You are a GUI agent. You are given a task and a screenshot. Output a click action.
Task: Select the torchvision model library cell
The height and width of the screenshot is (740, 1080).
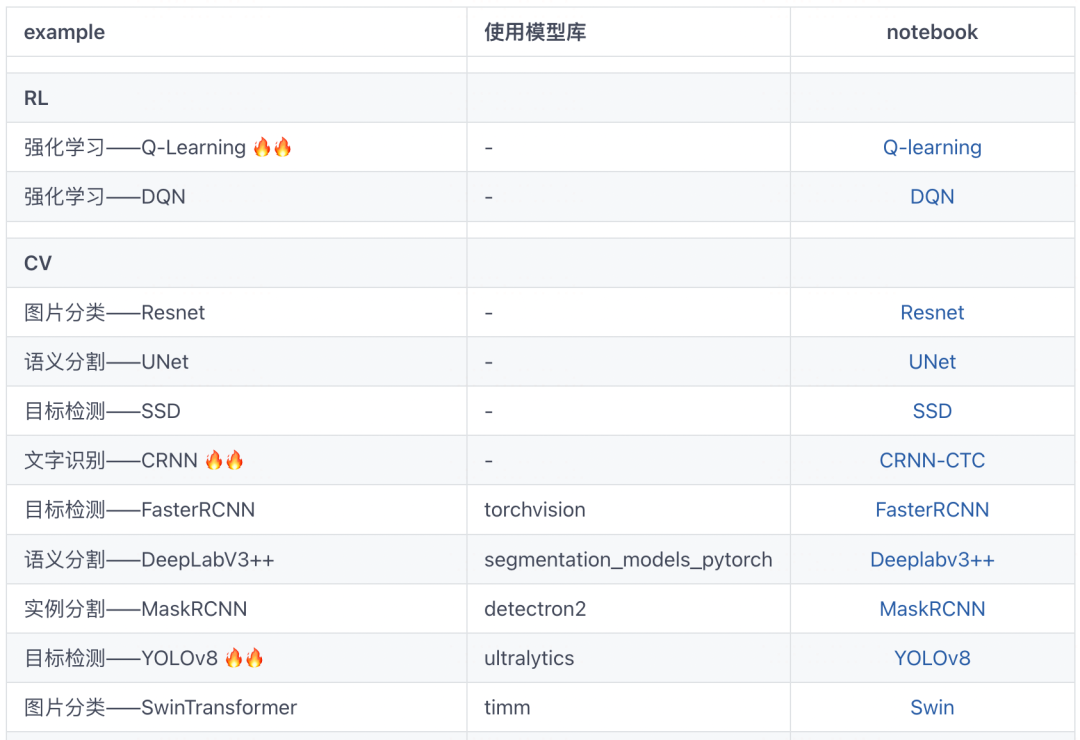[x=536, y=510]
